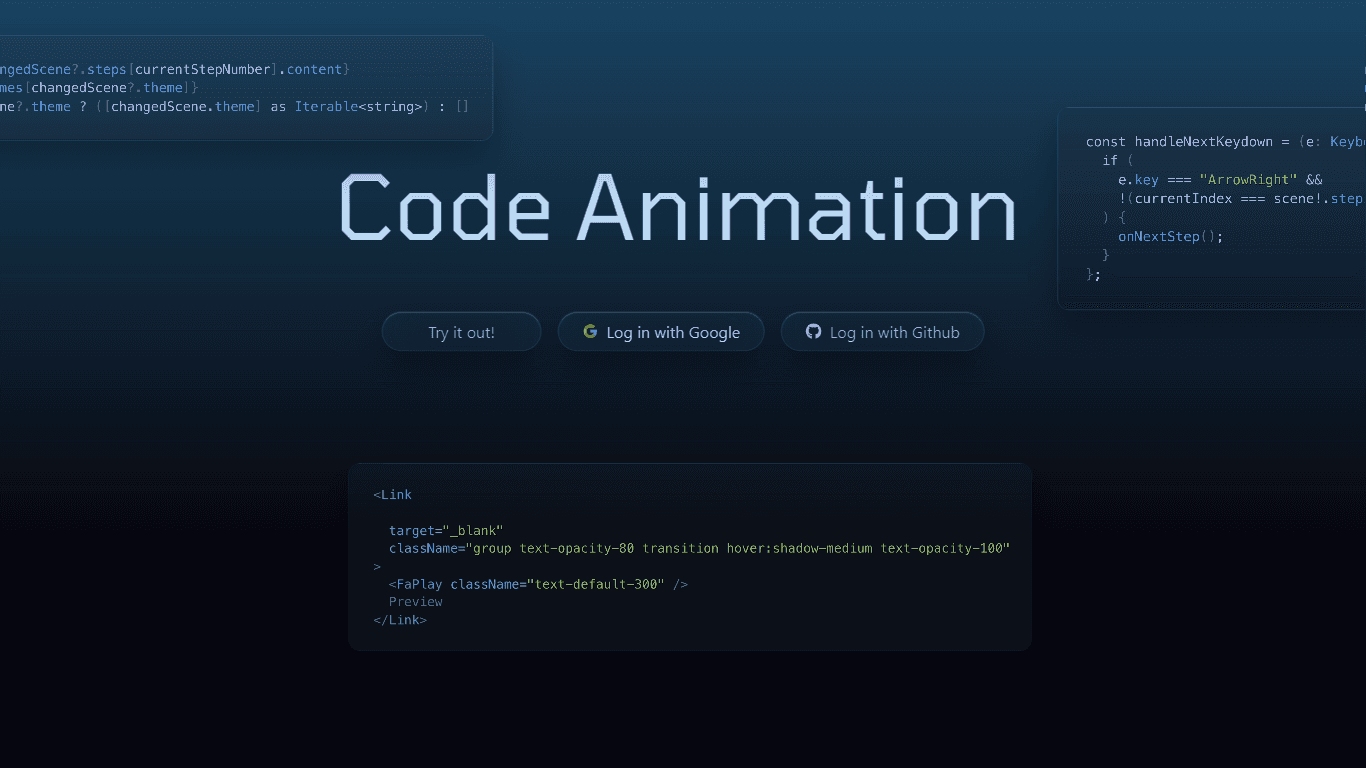Click the Github octocat icon

point(813,332)
